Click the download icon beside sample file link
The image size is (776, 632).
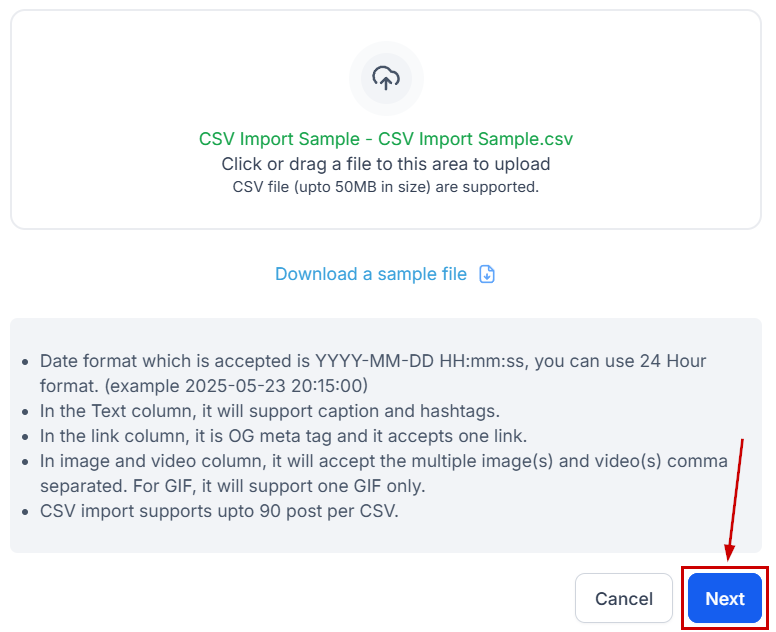(x=488, y=274)
